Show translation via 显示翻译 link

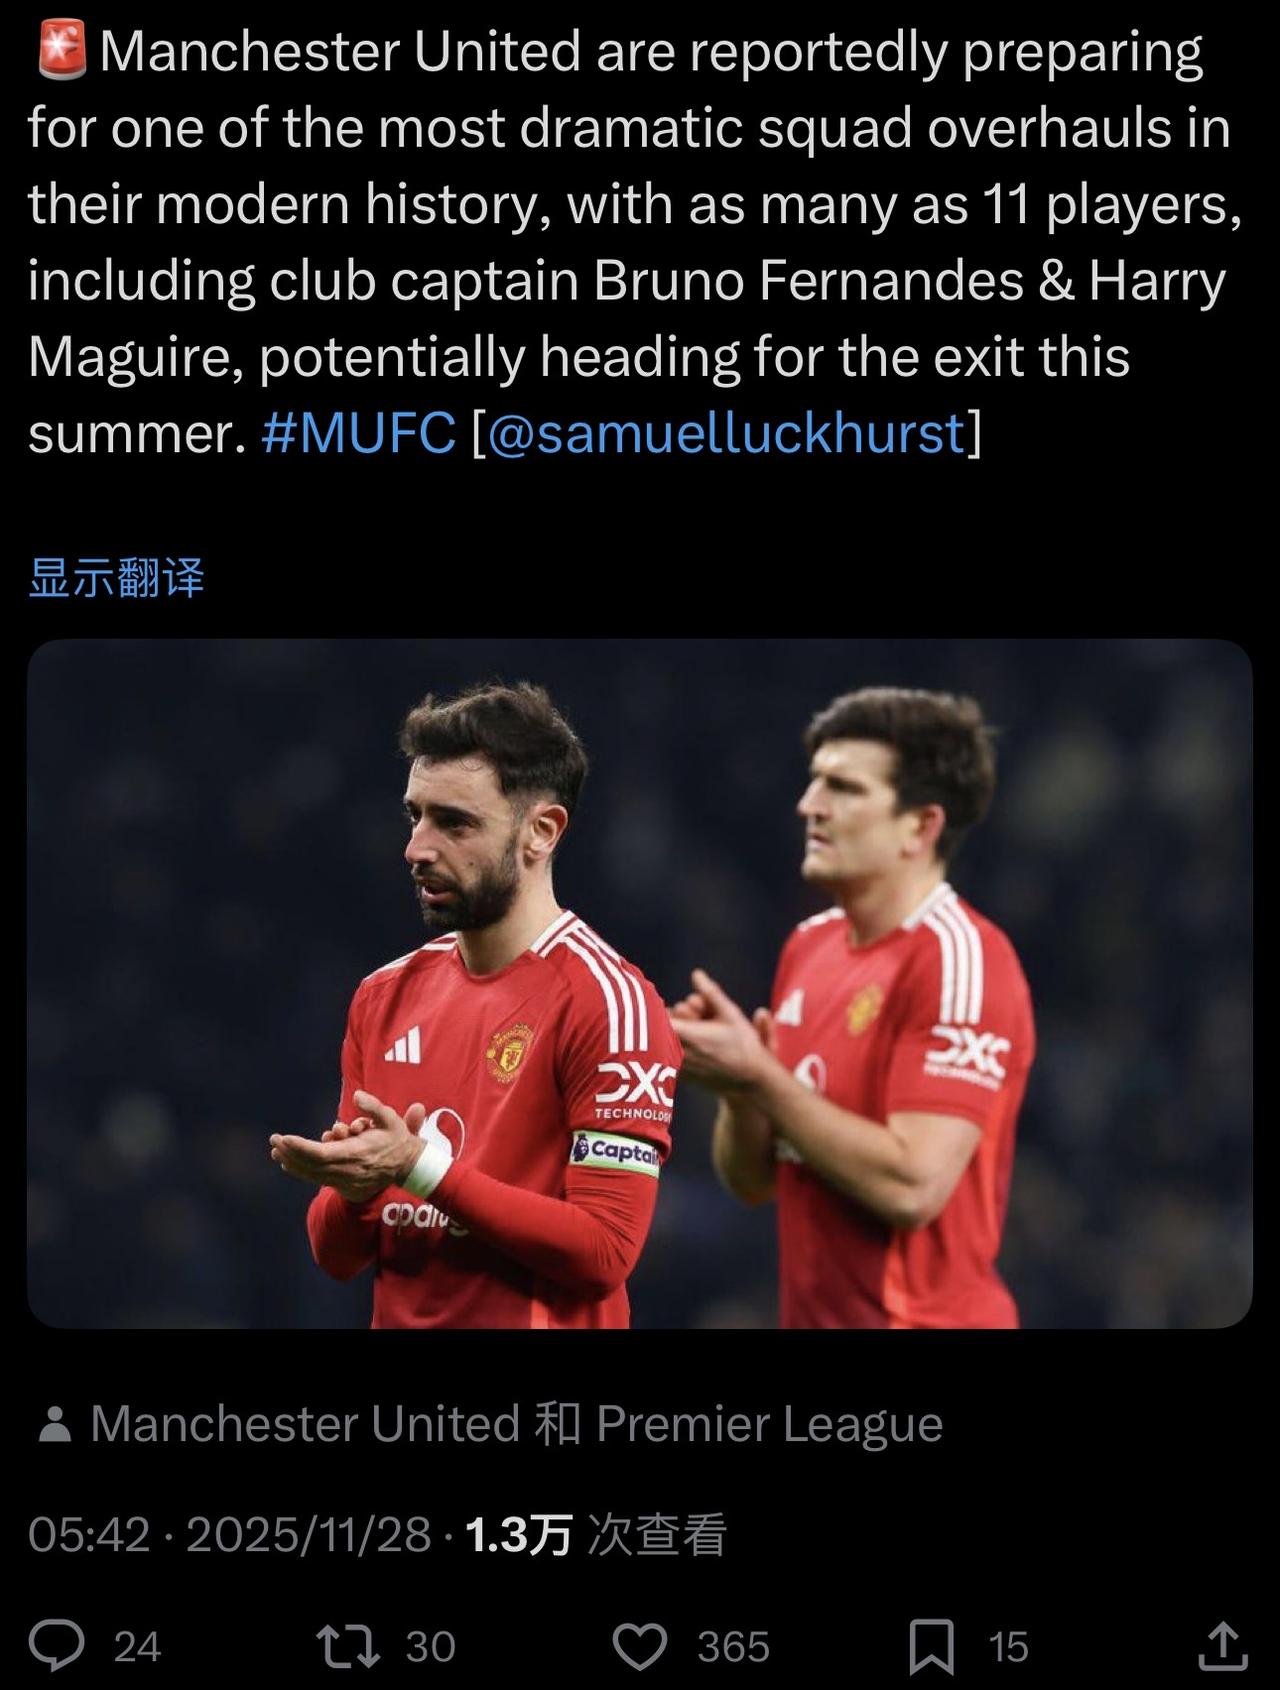coord(116,578)
